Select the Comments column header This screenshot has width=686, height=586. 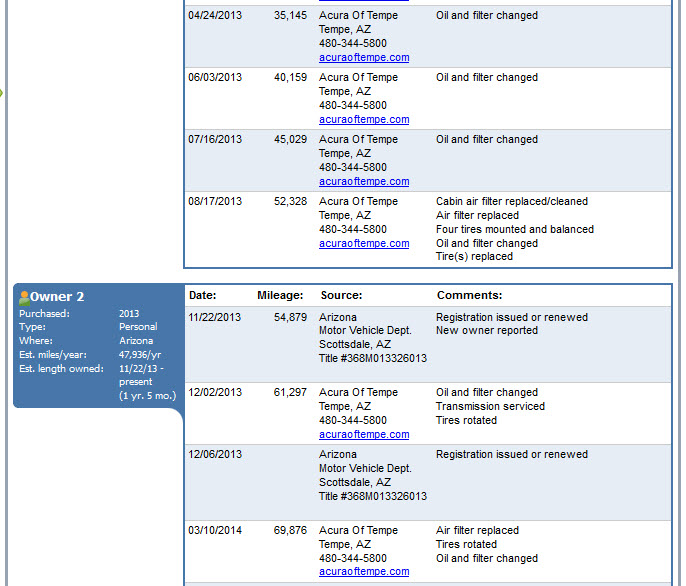(469, 296)
